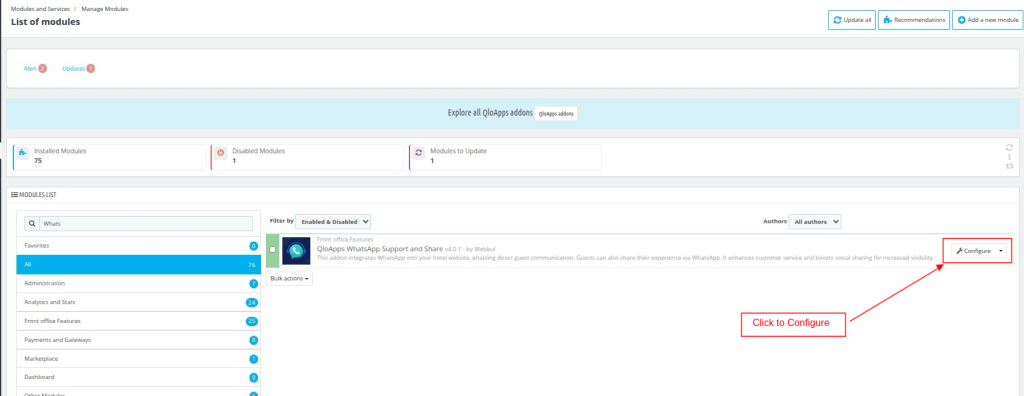Click the puzzle icon on Recommendations

pos(887,20)
